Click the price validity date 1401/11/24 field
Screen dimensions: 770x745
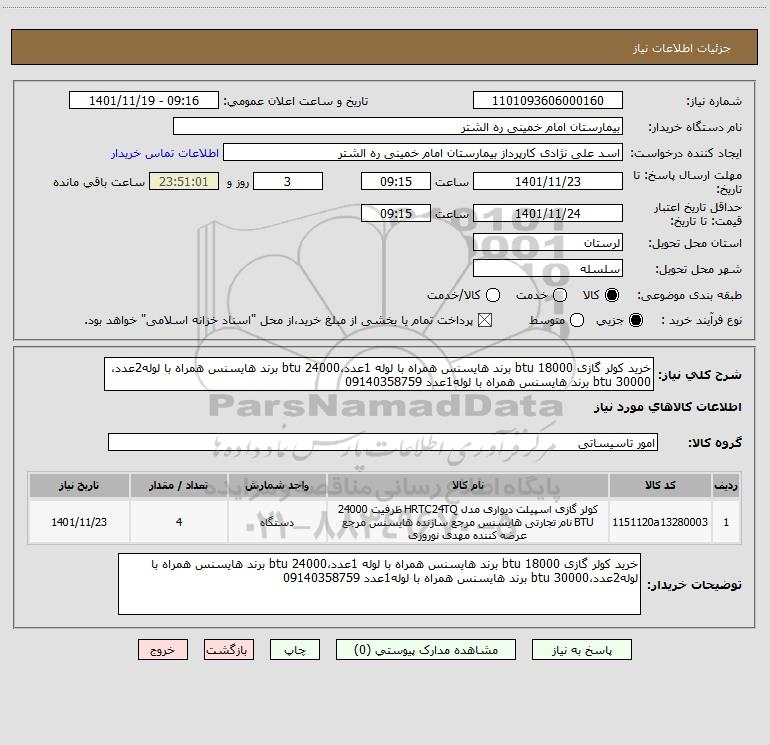coord(548,213)
